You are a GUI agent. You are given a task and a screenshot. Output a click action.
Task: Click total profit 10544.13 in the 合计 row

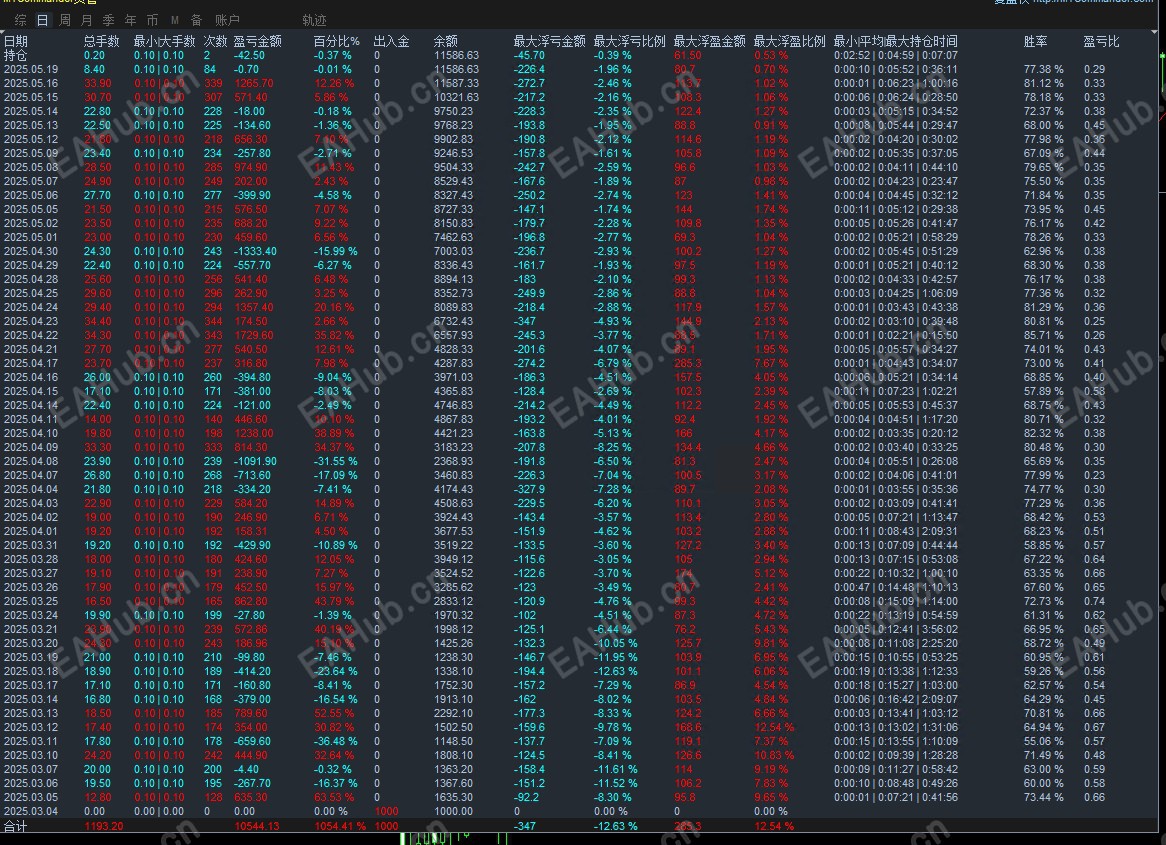coord(257,826)
